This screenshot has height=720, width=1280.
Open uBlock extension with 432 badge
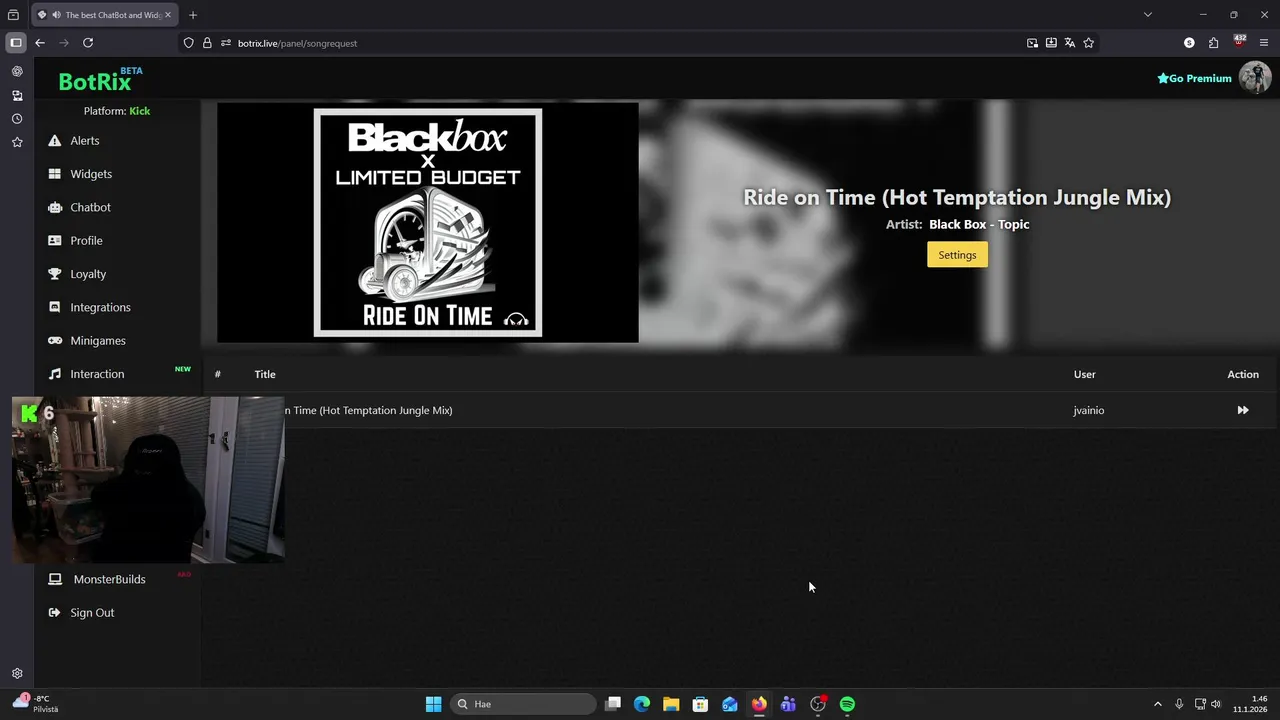point(1239,42)
